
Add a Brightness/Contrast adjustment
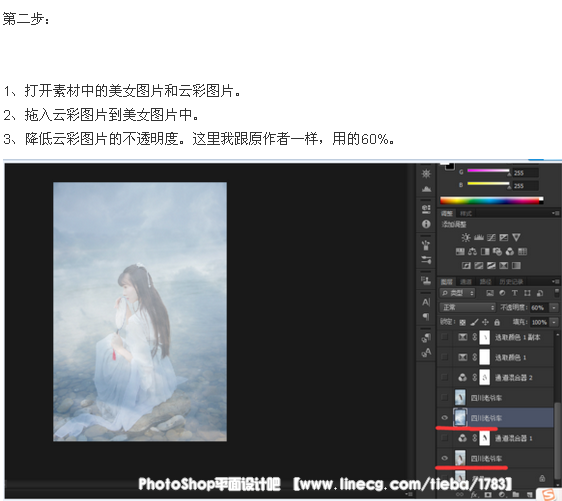[x=466, y=237]
